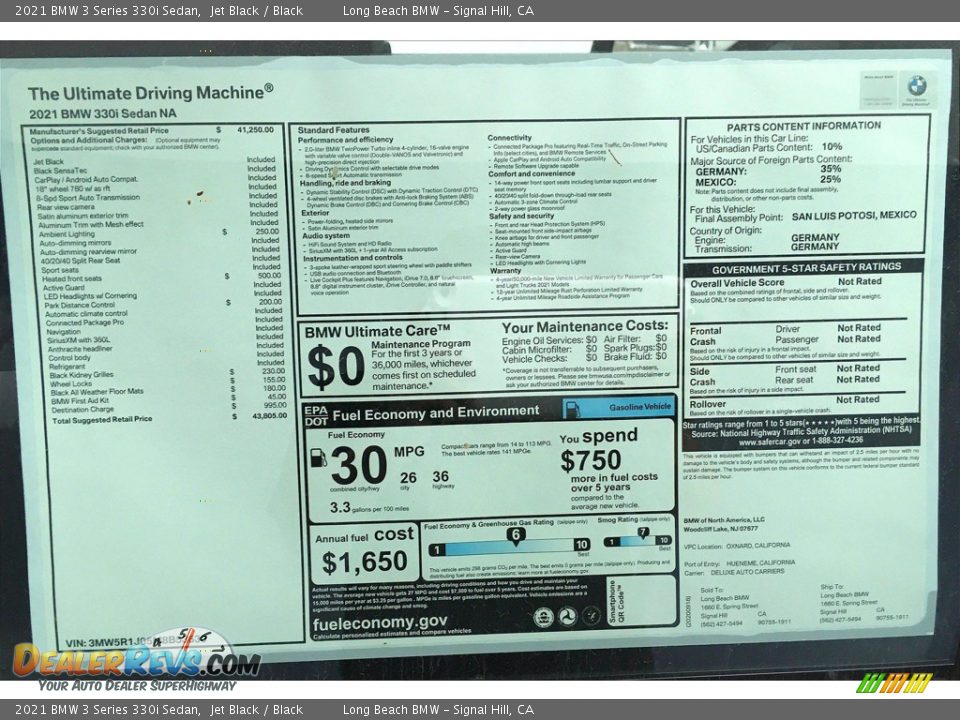This screenshot has height=720, width=960.
Task: Click 'Handling, ride and braking' subheading
Action: [x=345, y=182]
